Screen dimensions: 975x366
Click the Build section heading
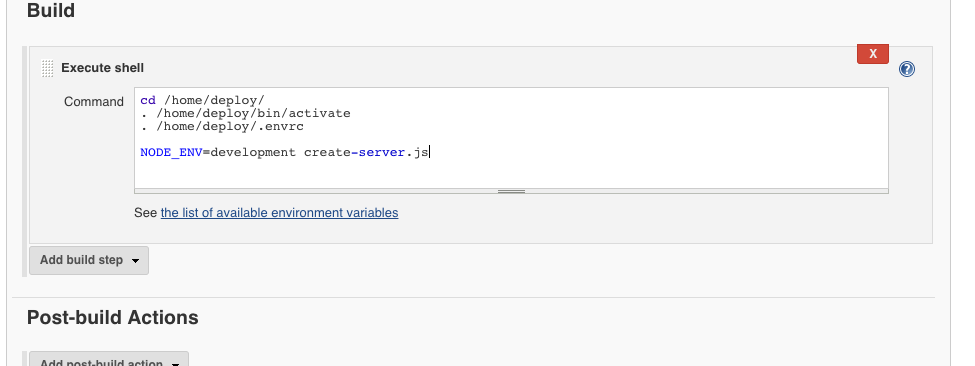(x=51, y=11)
